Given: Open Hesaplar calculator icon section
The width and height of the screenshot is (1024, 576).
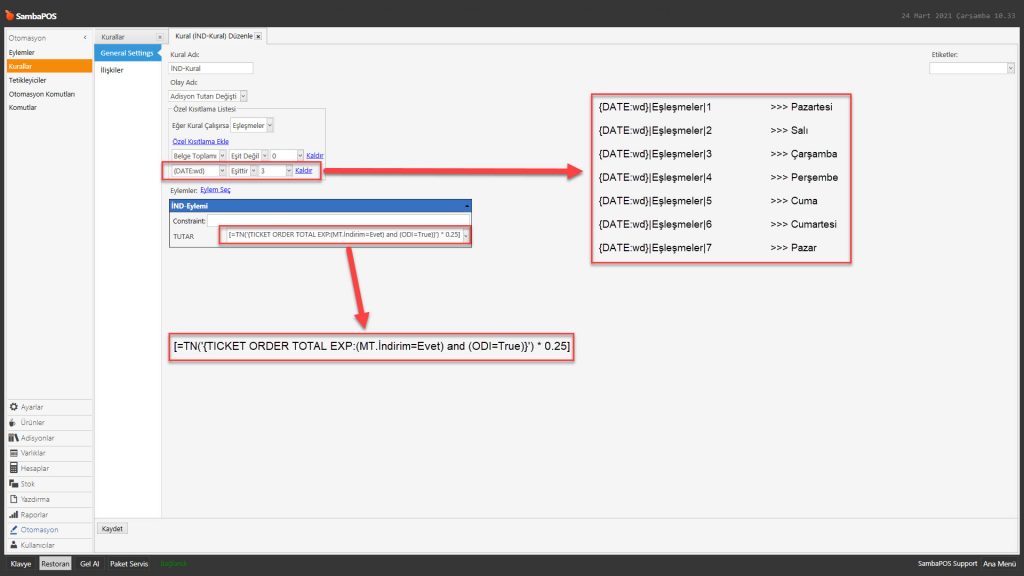Looking at the screenshot, I should (14, 468).
